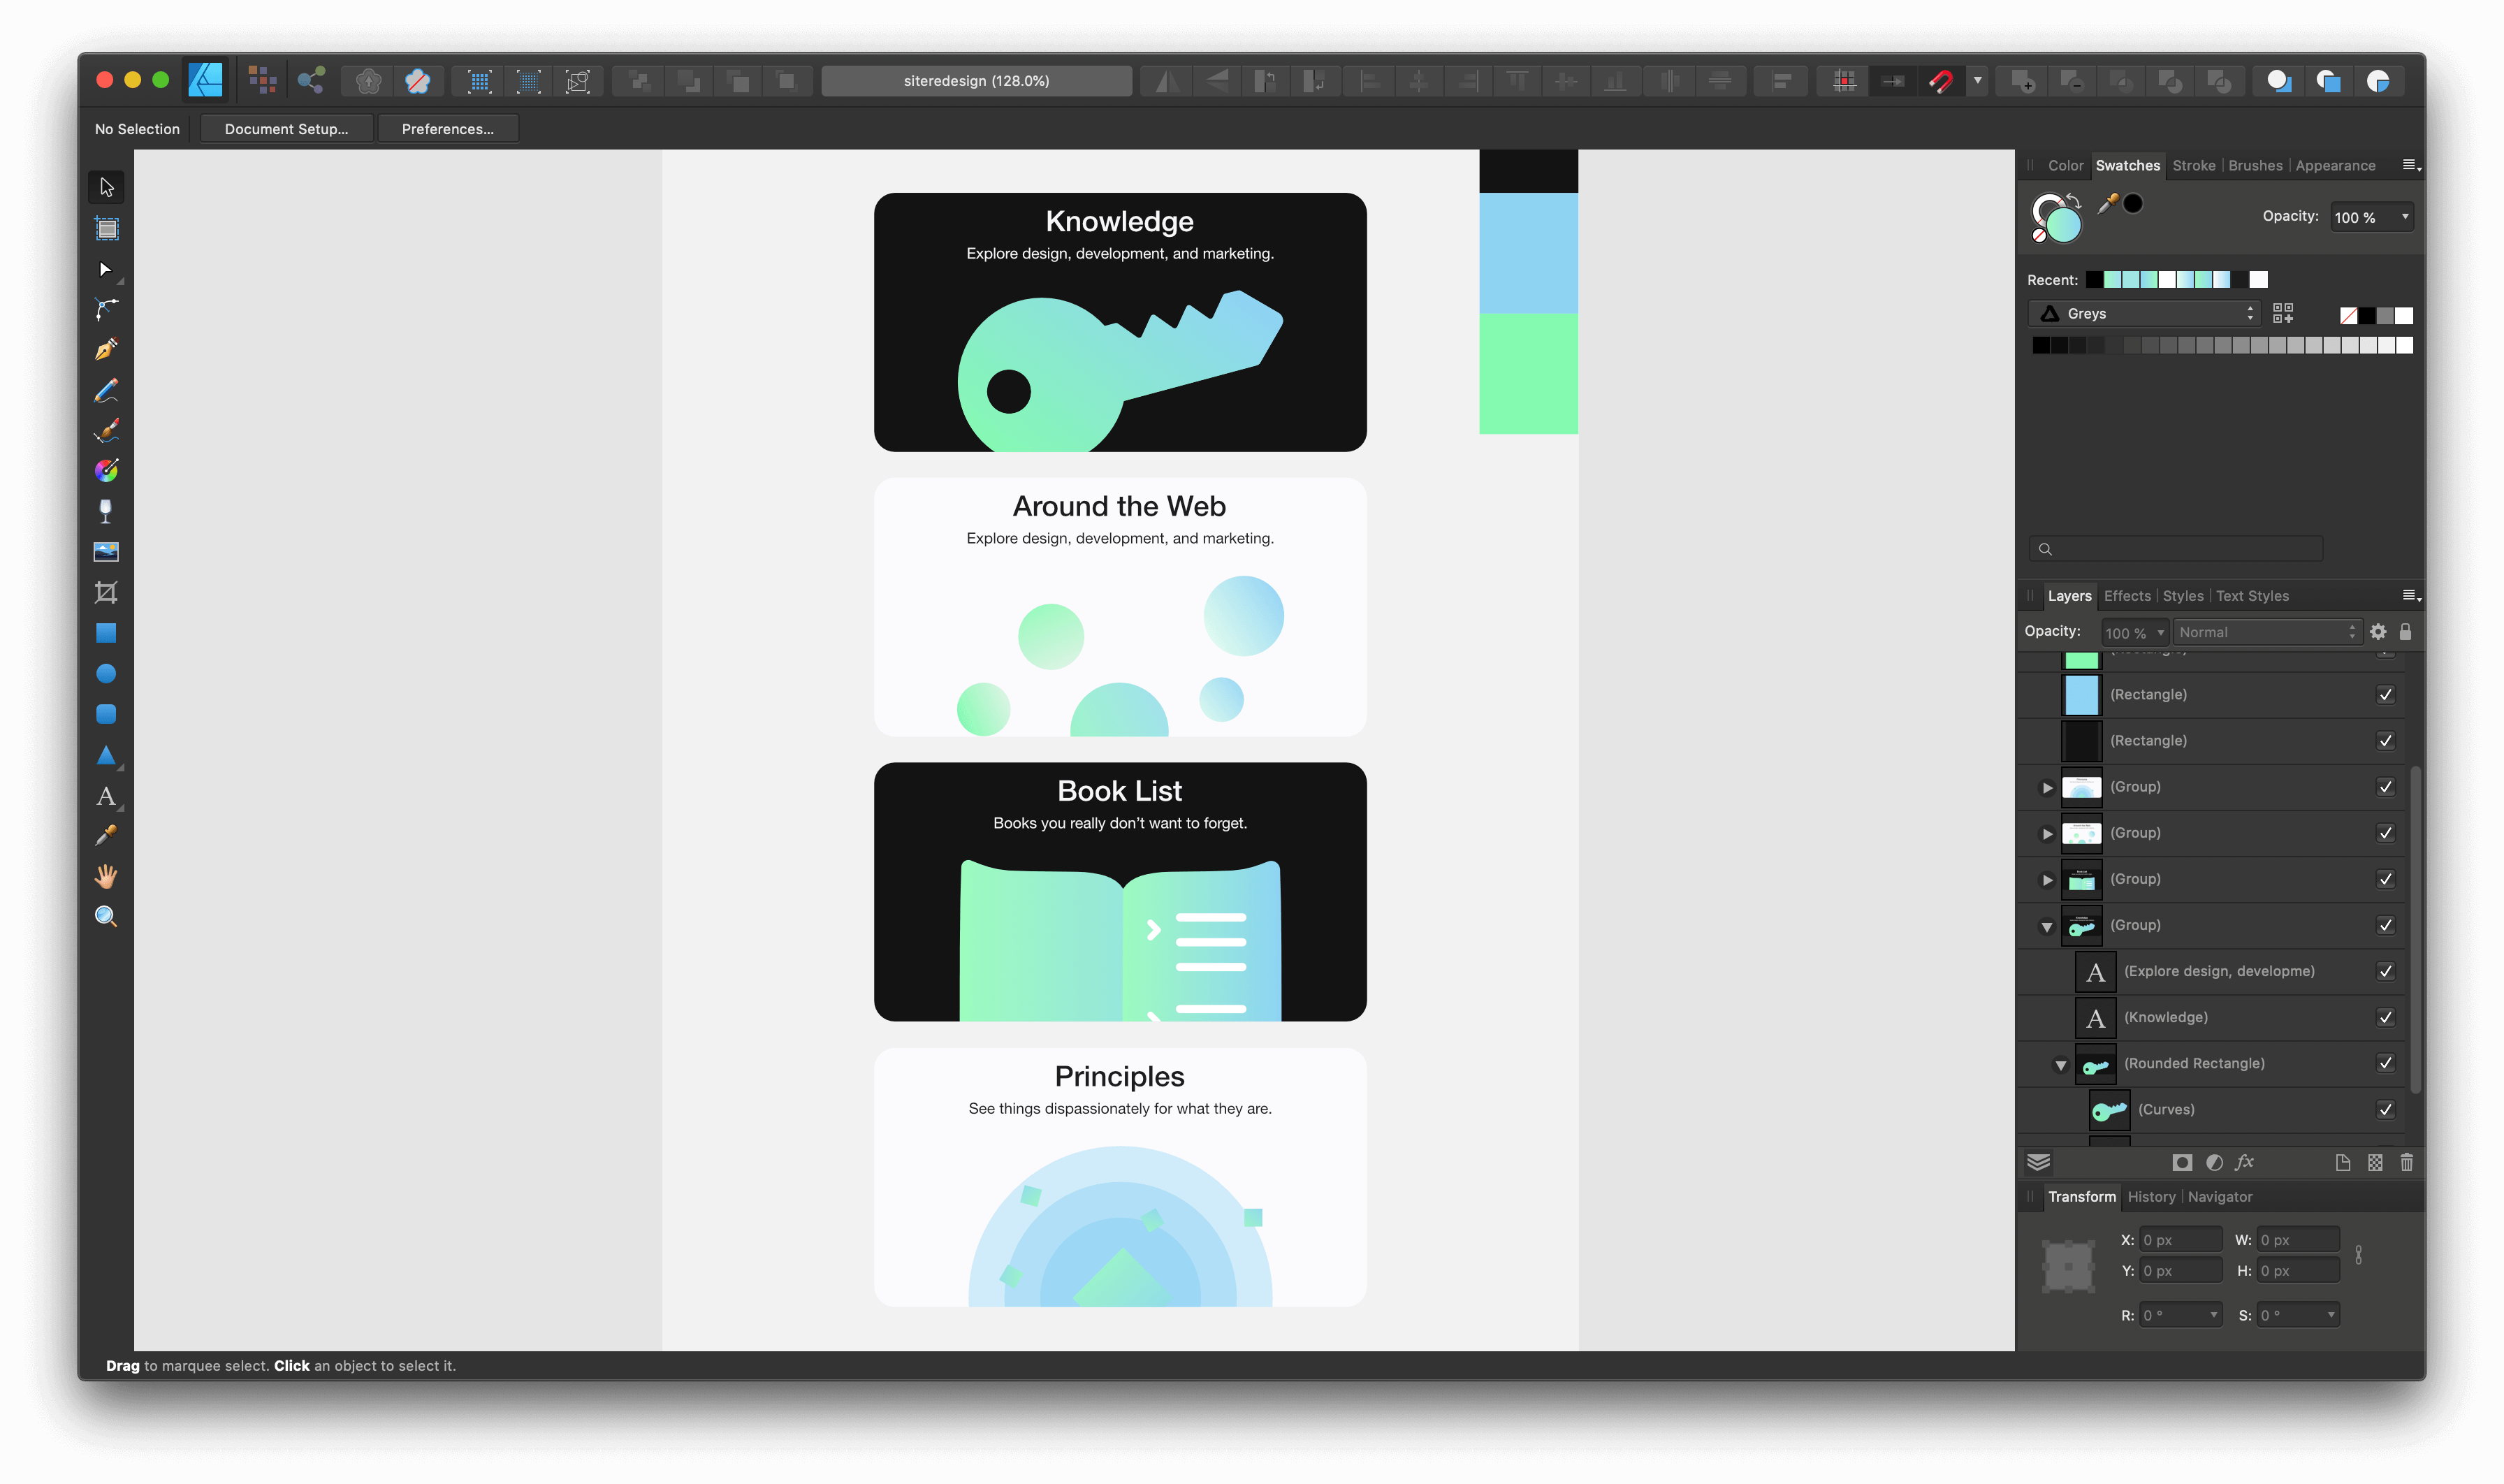
Task: Collapse the (Rounded Rectangle) disclosure triangle
Action: 2060,1063
